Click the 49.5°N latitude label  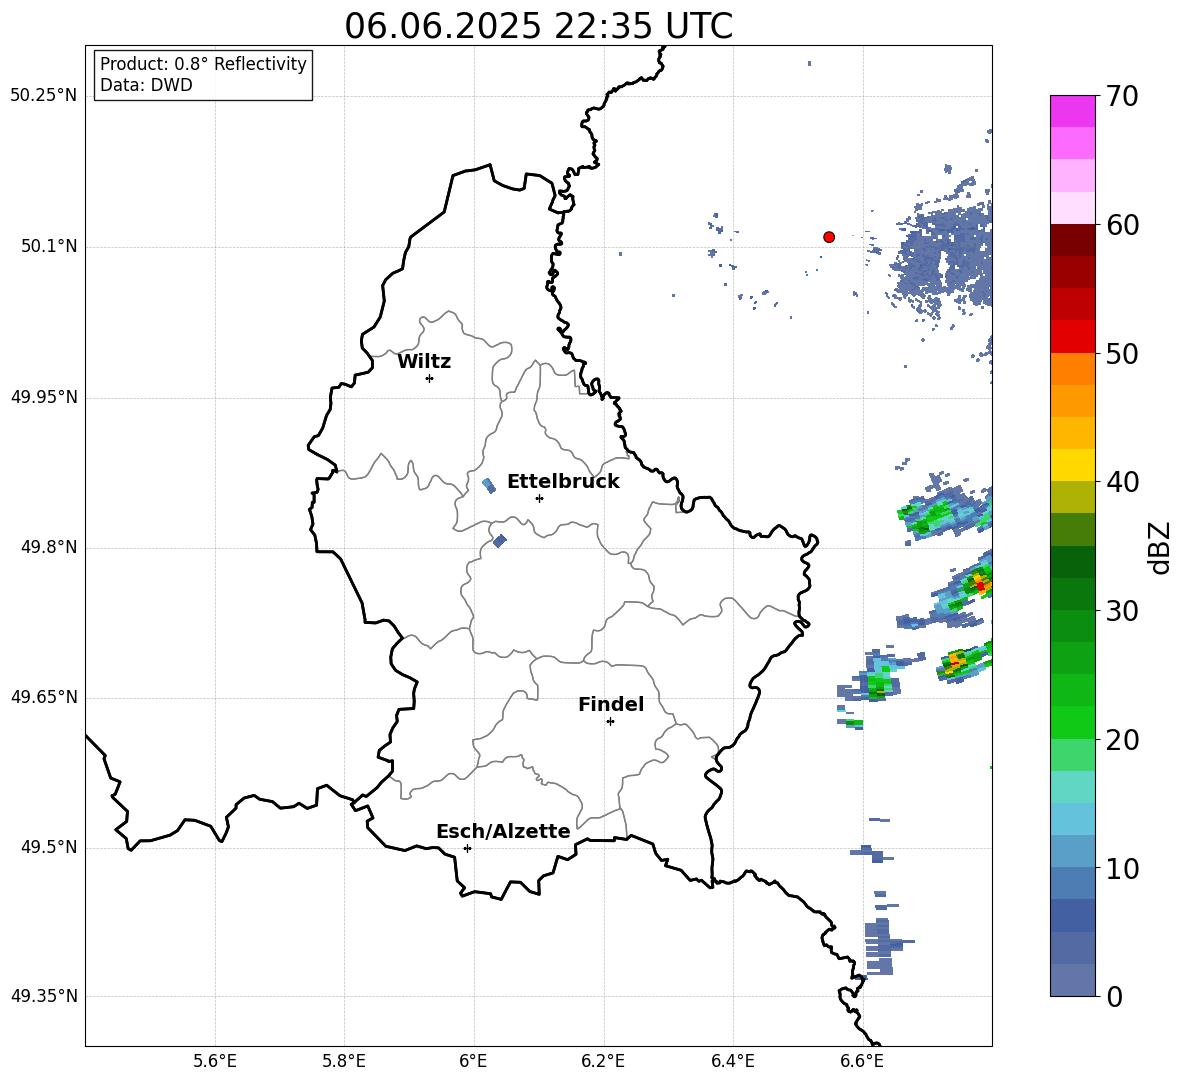[x=49, y=847]
